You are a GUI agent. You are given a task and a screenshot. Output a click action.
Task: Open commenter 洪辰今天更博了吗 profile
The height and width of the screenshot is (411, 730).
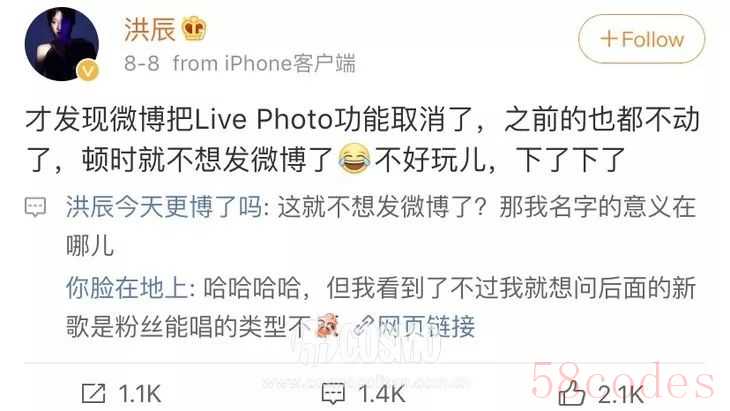pos(164,207)
